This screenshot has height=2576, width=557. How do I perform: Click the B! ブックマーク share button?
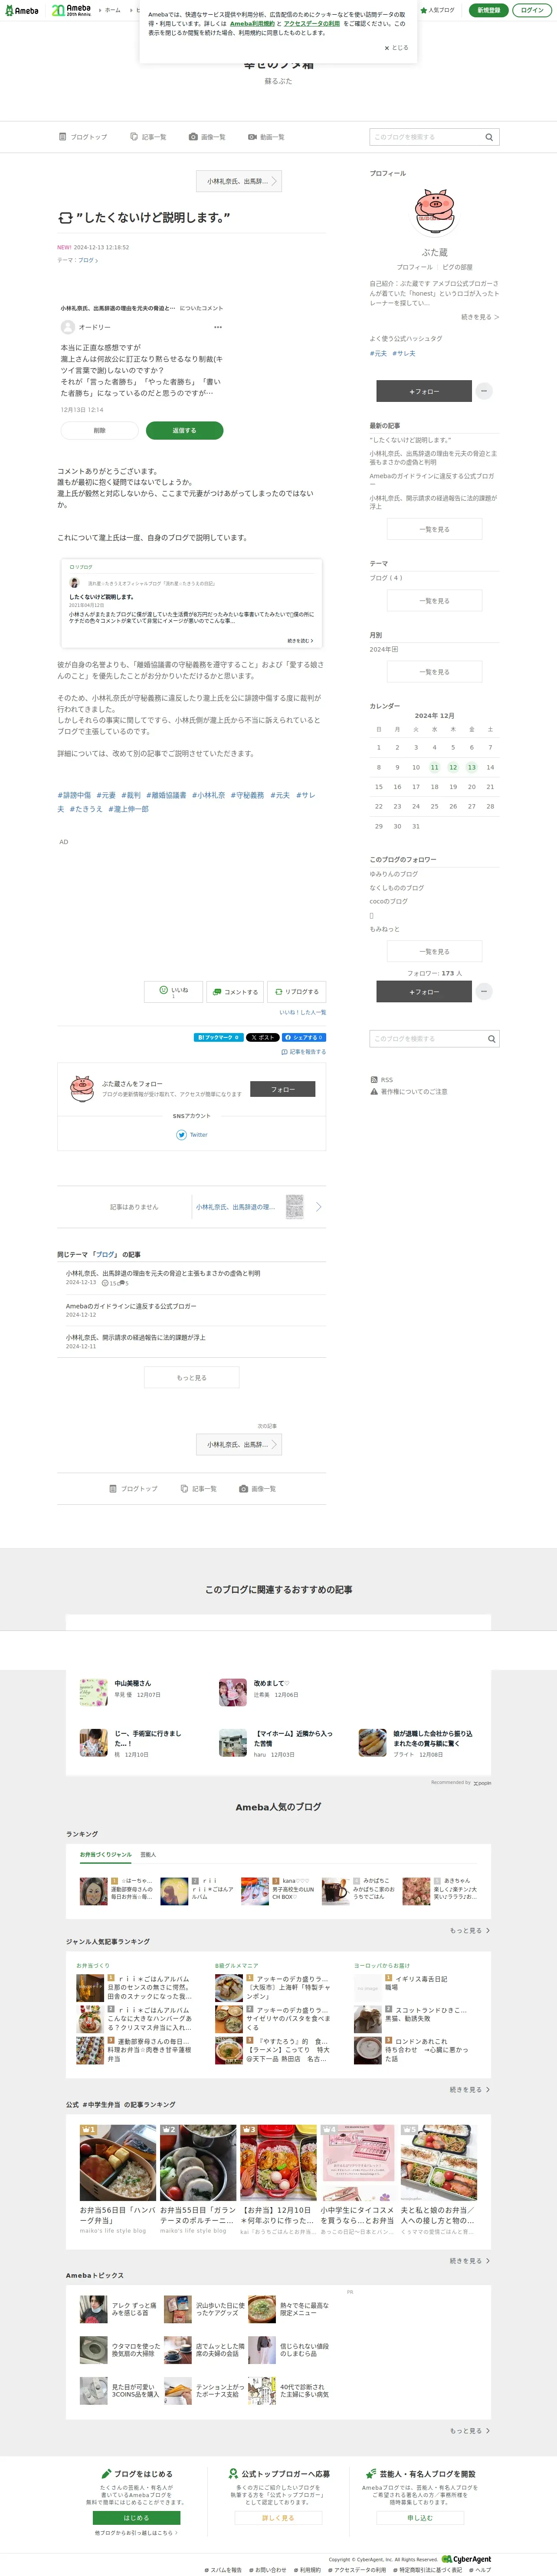(218, 1037)
